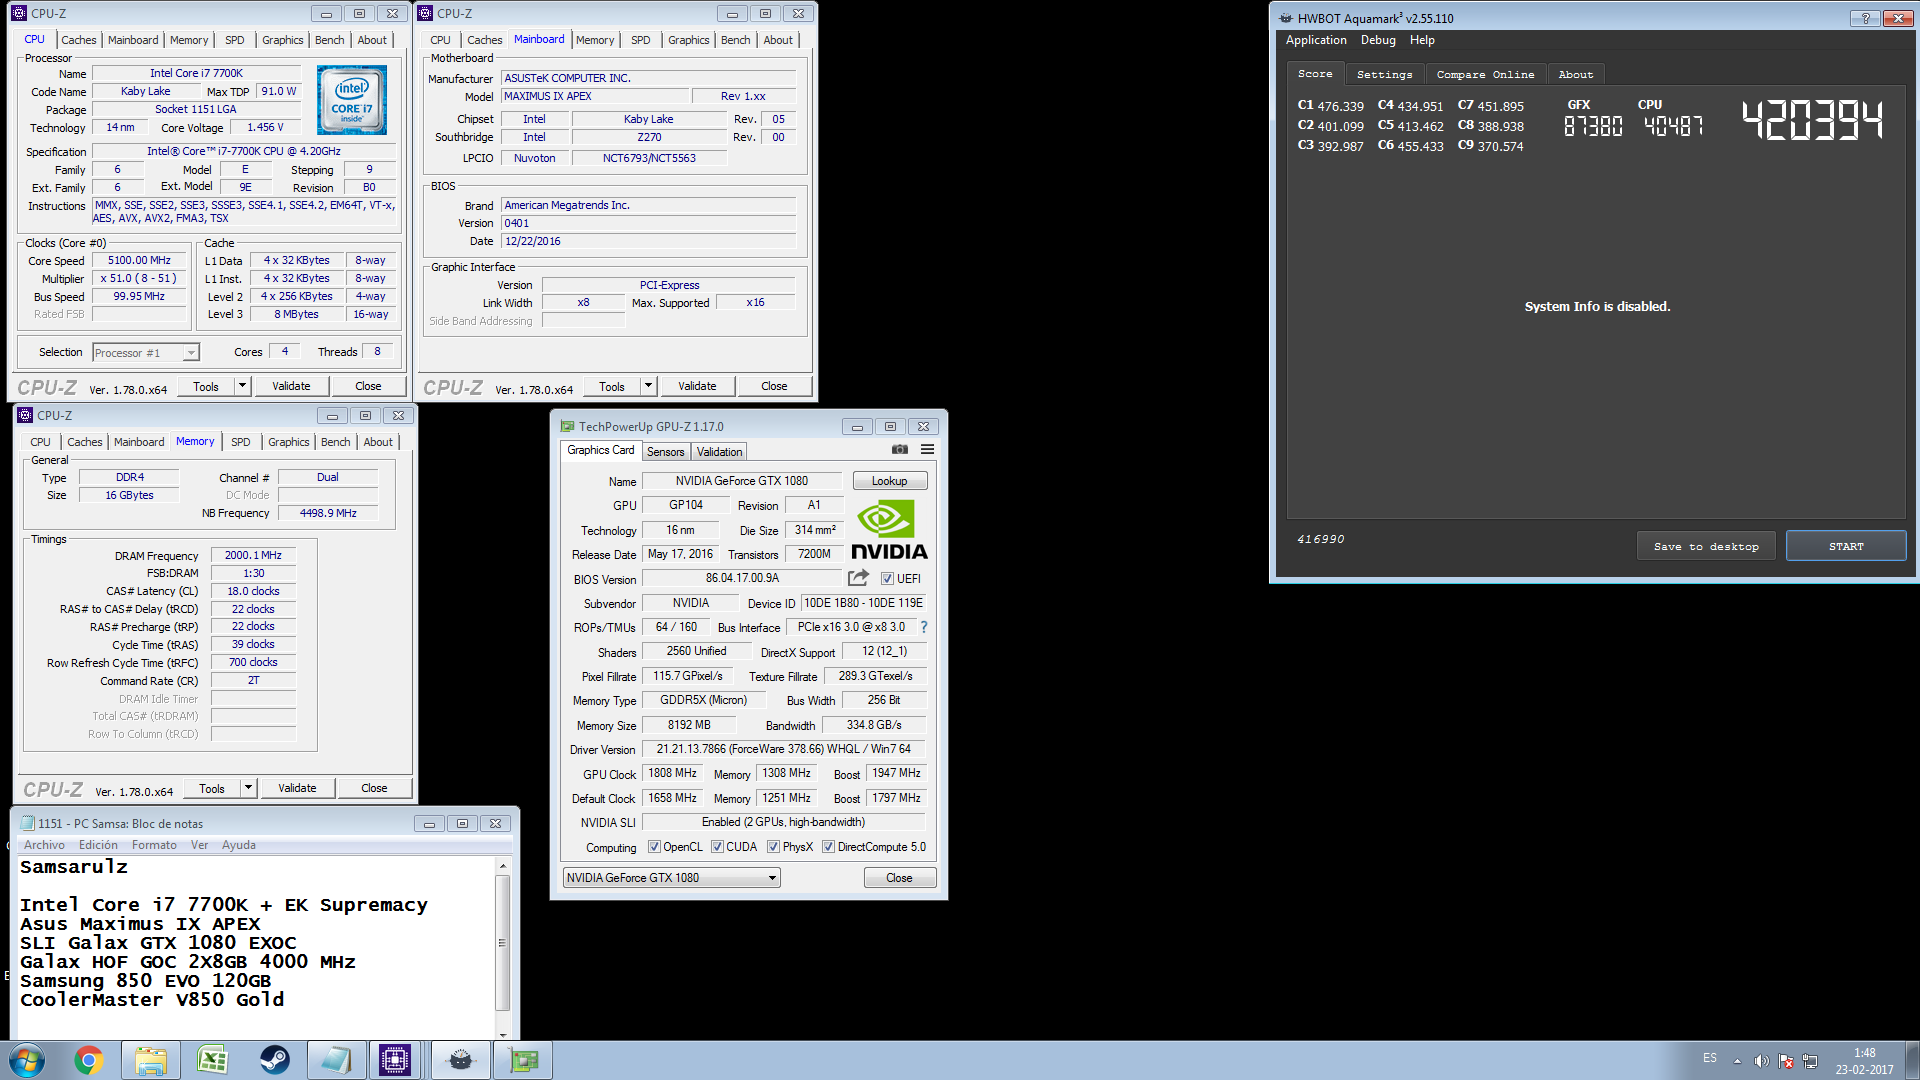Viewport: 1920px width, 1080px height.
Task: Open File Explorer from taskbar
Action: point(151,1060)
